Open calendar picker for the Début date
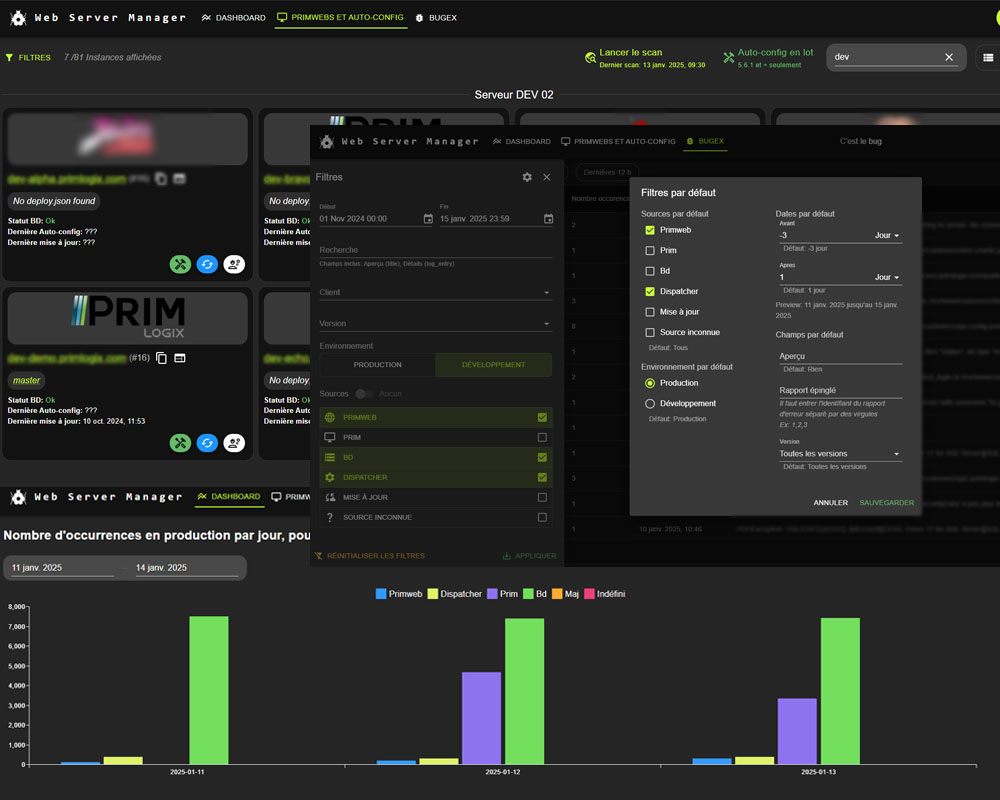The height and width of the screenshot is (800, 1000). click(428, 219)
